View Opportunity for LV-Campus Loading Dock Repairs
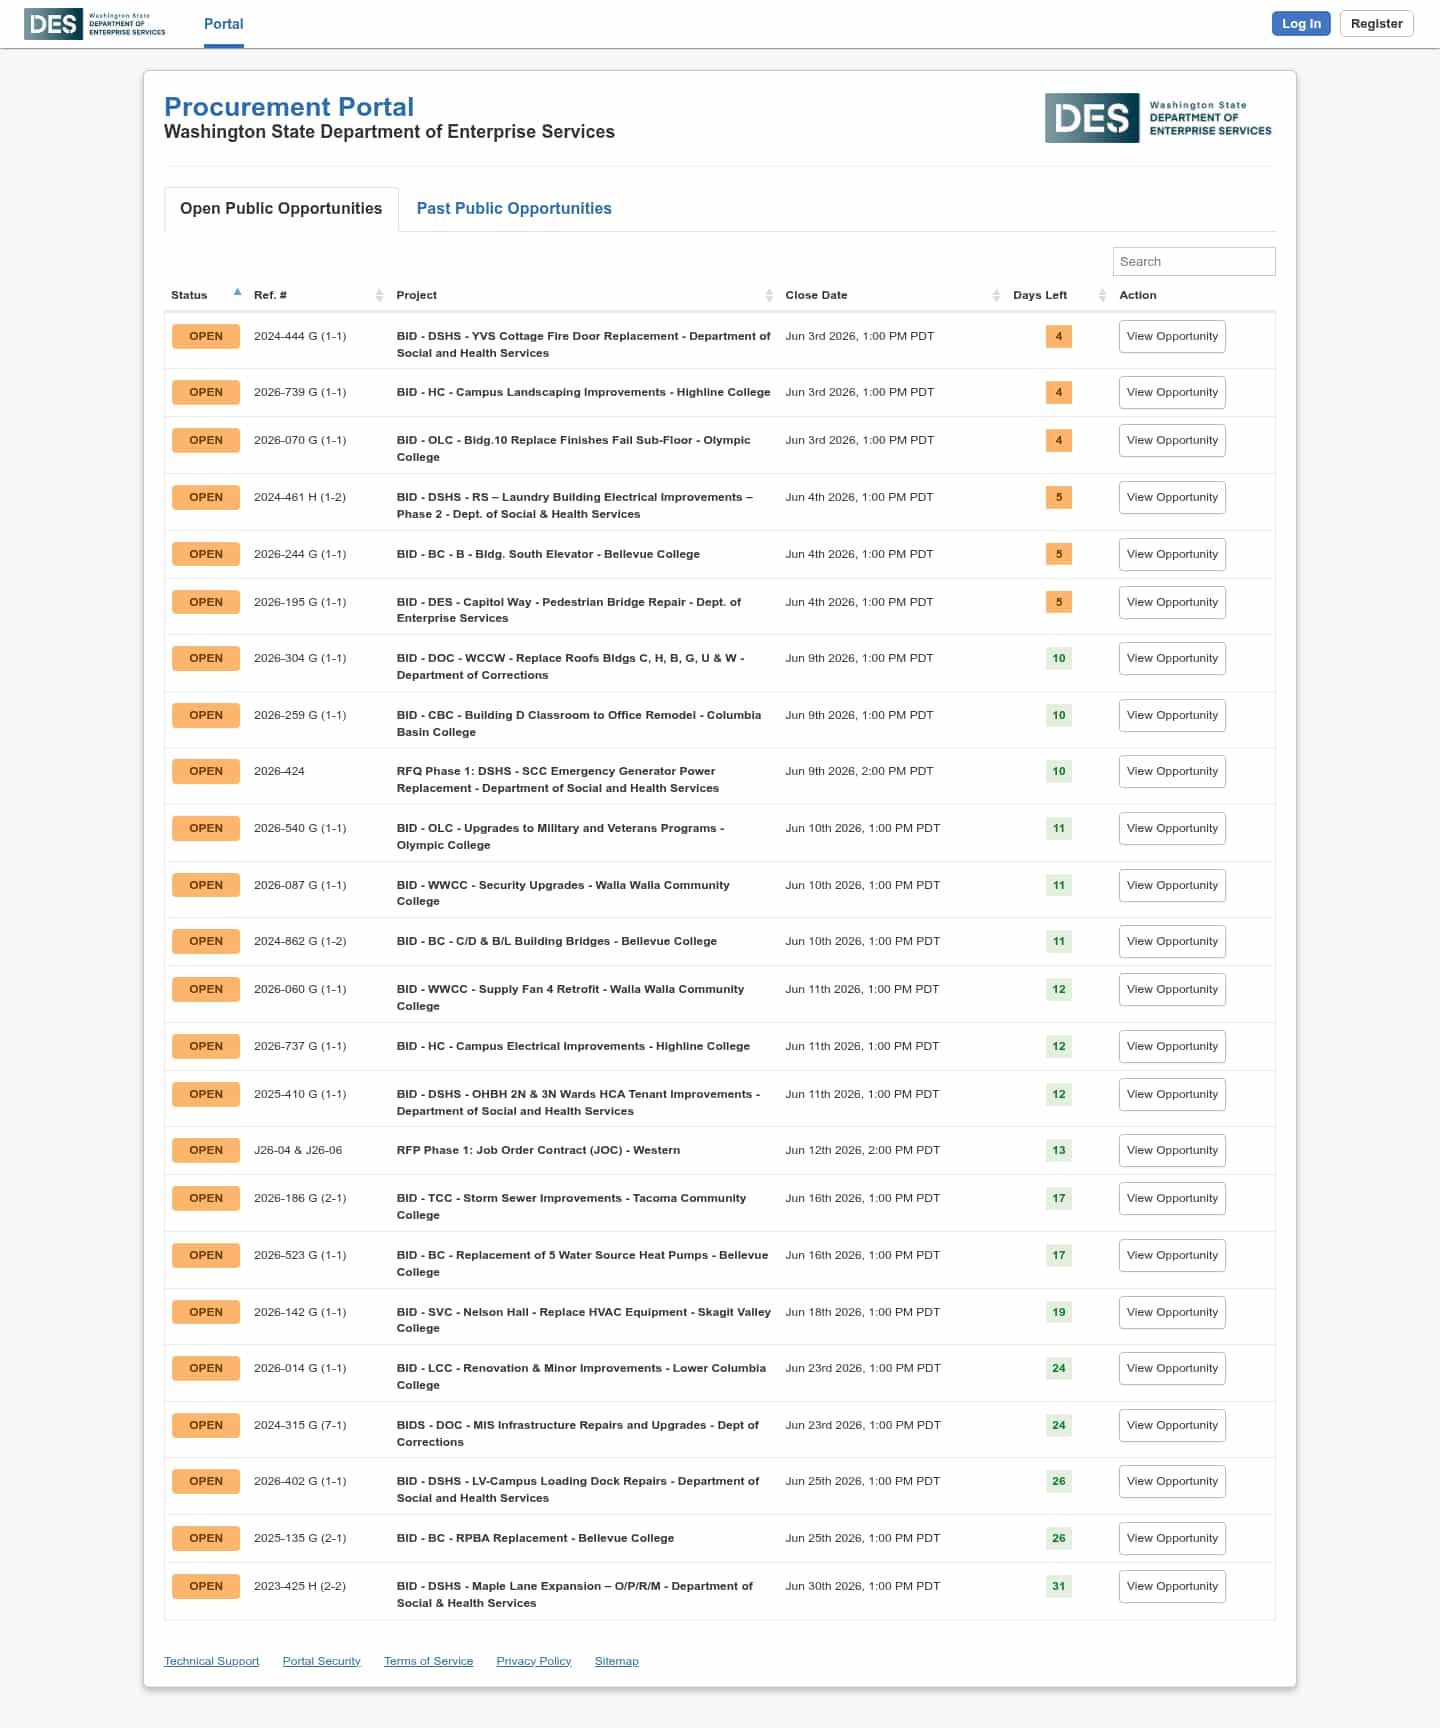 pos(1172,1481)
